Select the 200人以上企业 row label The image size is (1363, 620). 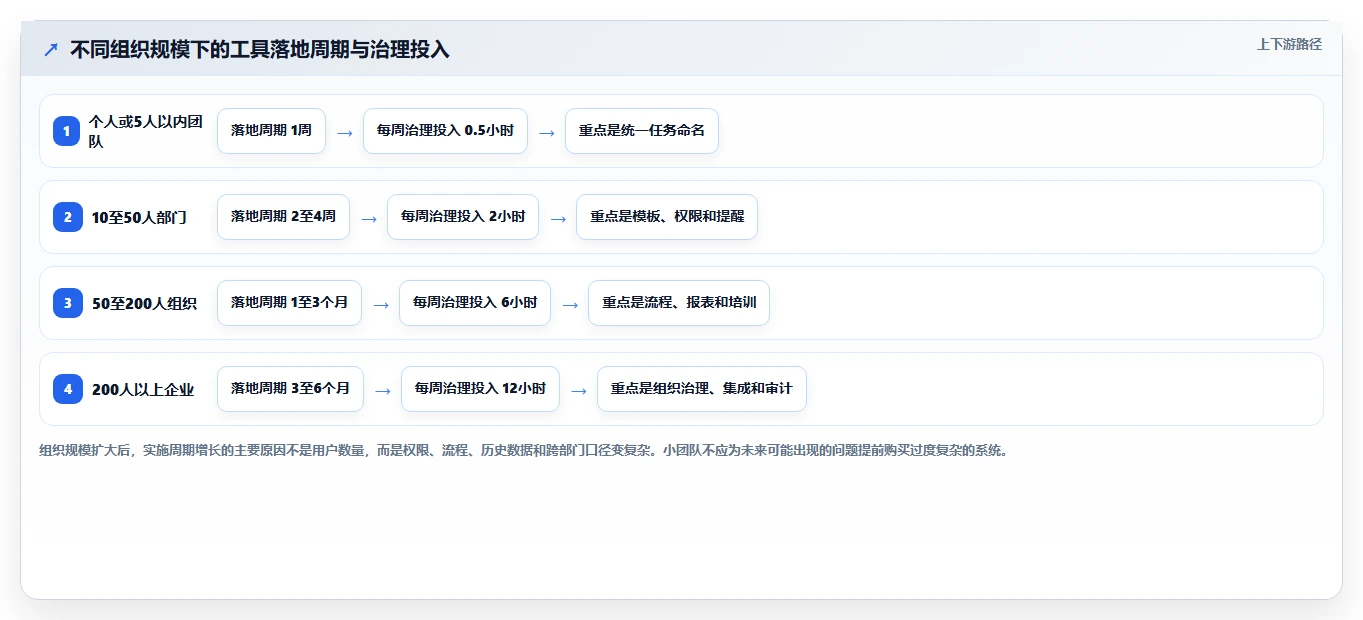click(x=143, y=389)
